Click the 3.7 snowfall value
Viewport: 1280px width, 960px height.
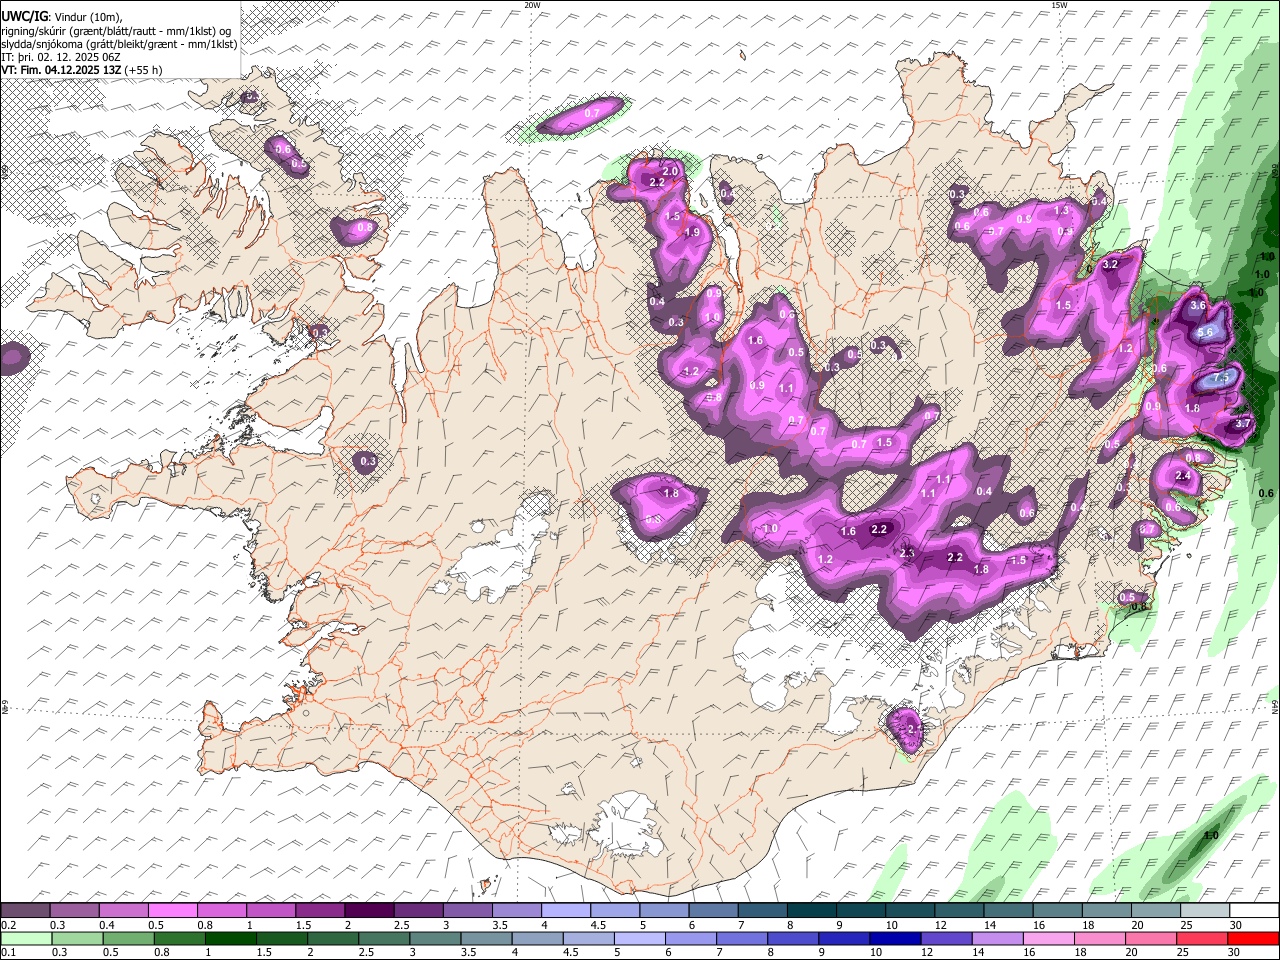coord(1243,424)
